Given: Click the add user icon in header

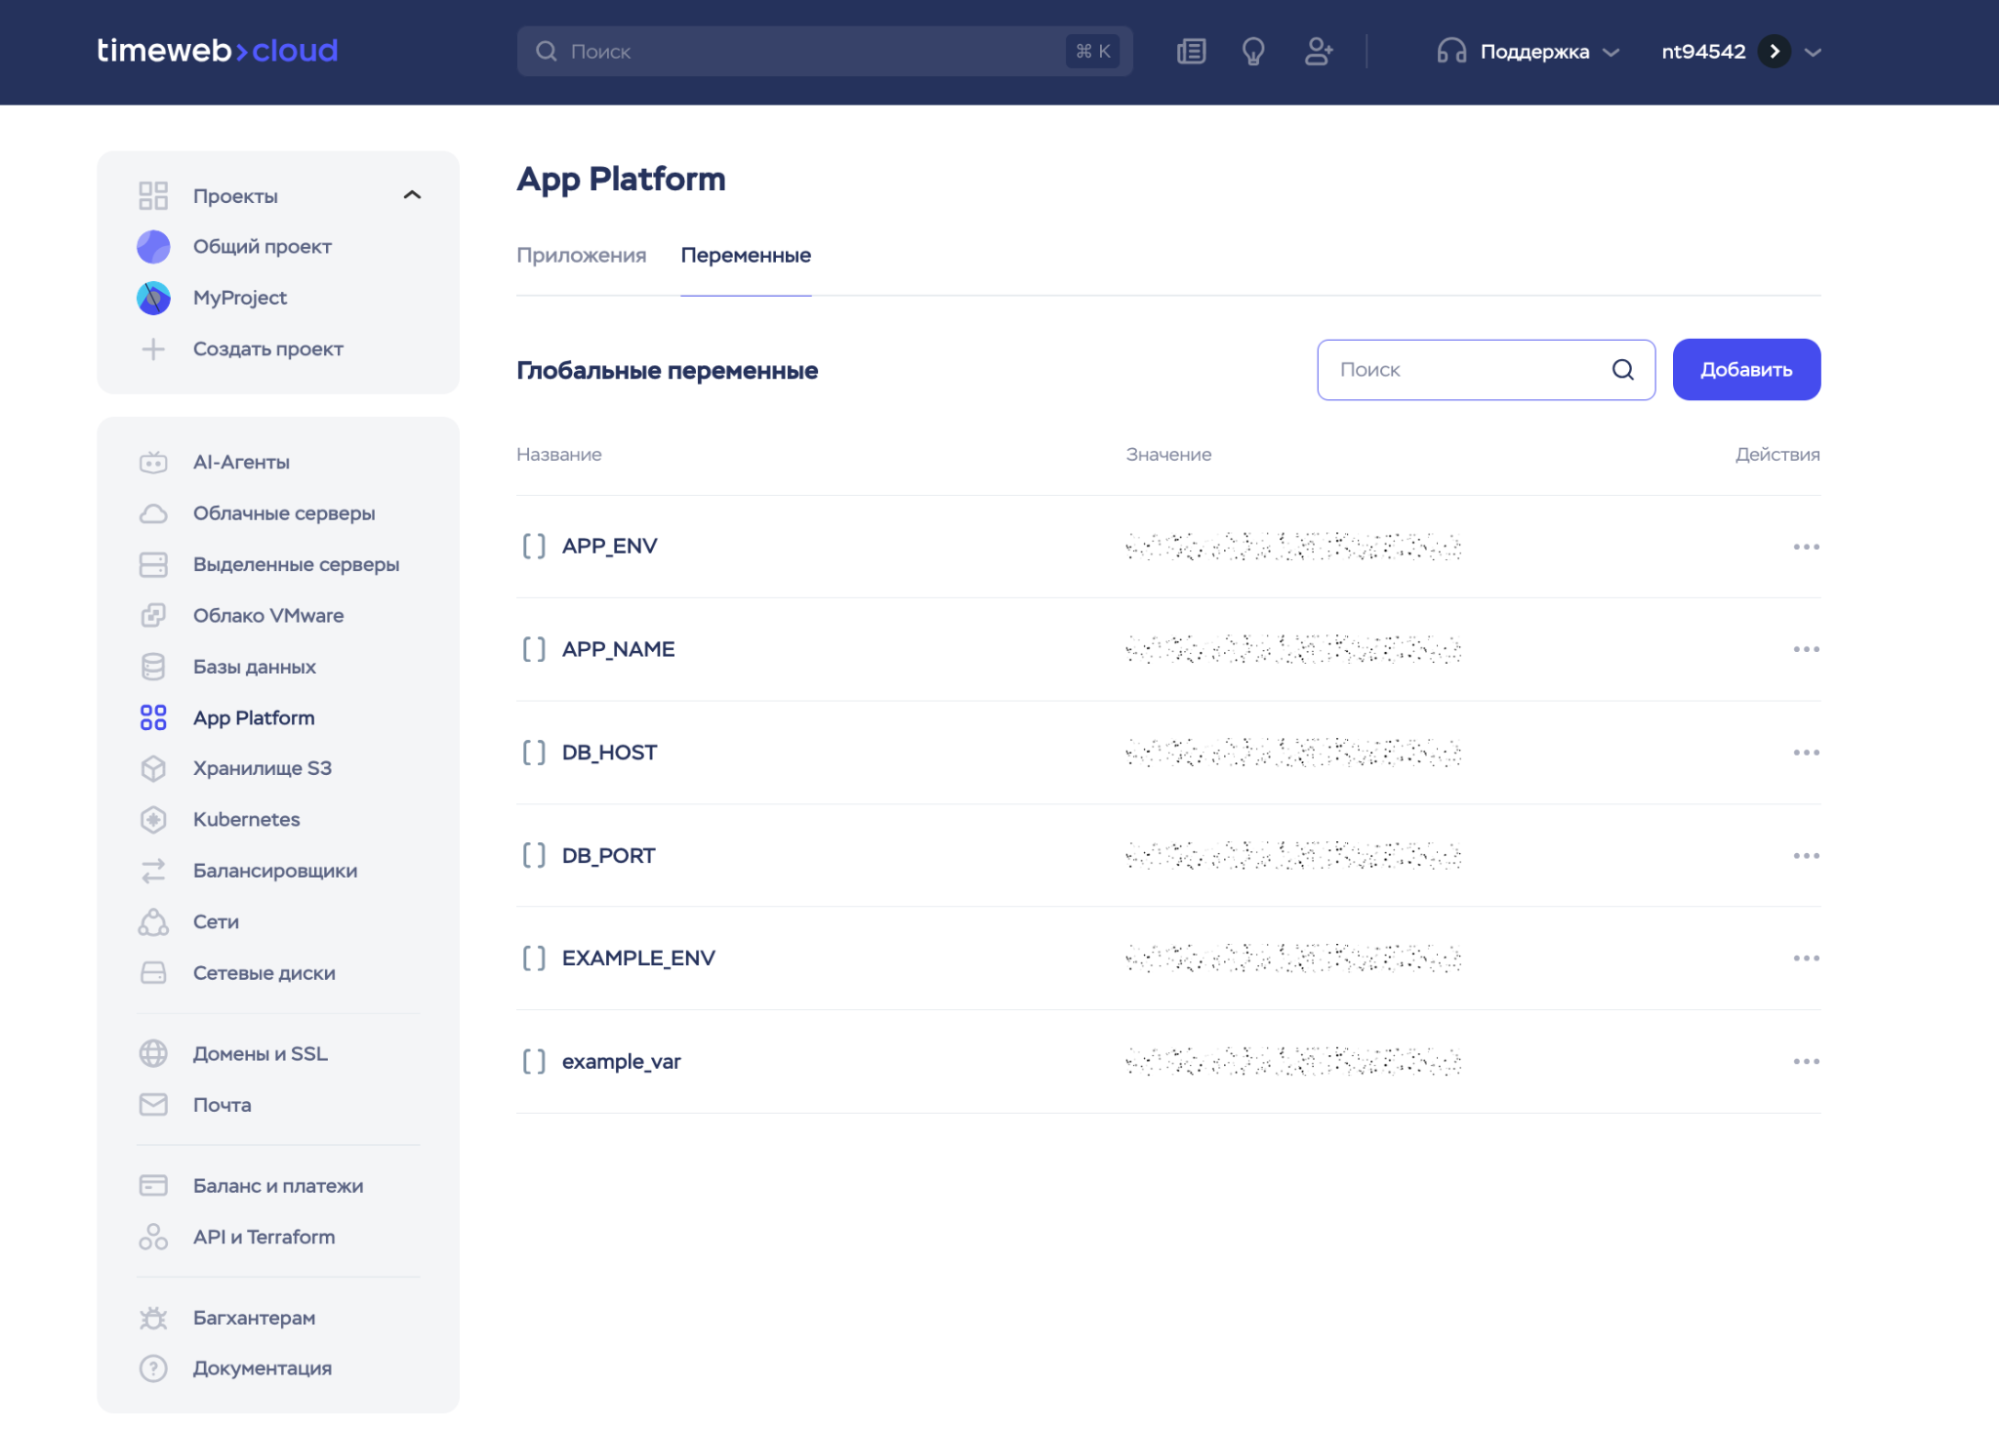Looking at the screenshot, I should pyautogui.click(x=1319, y=52).
